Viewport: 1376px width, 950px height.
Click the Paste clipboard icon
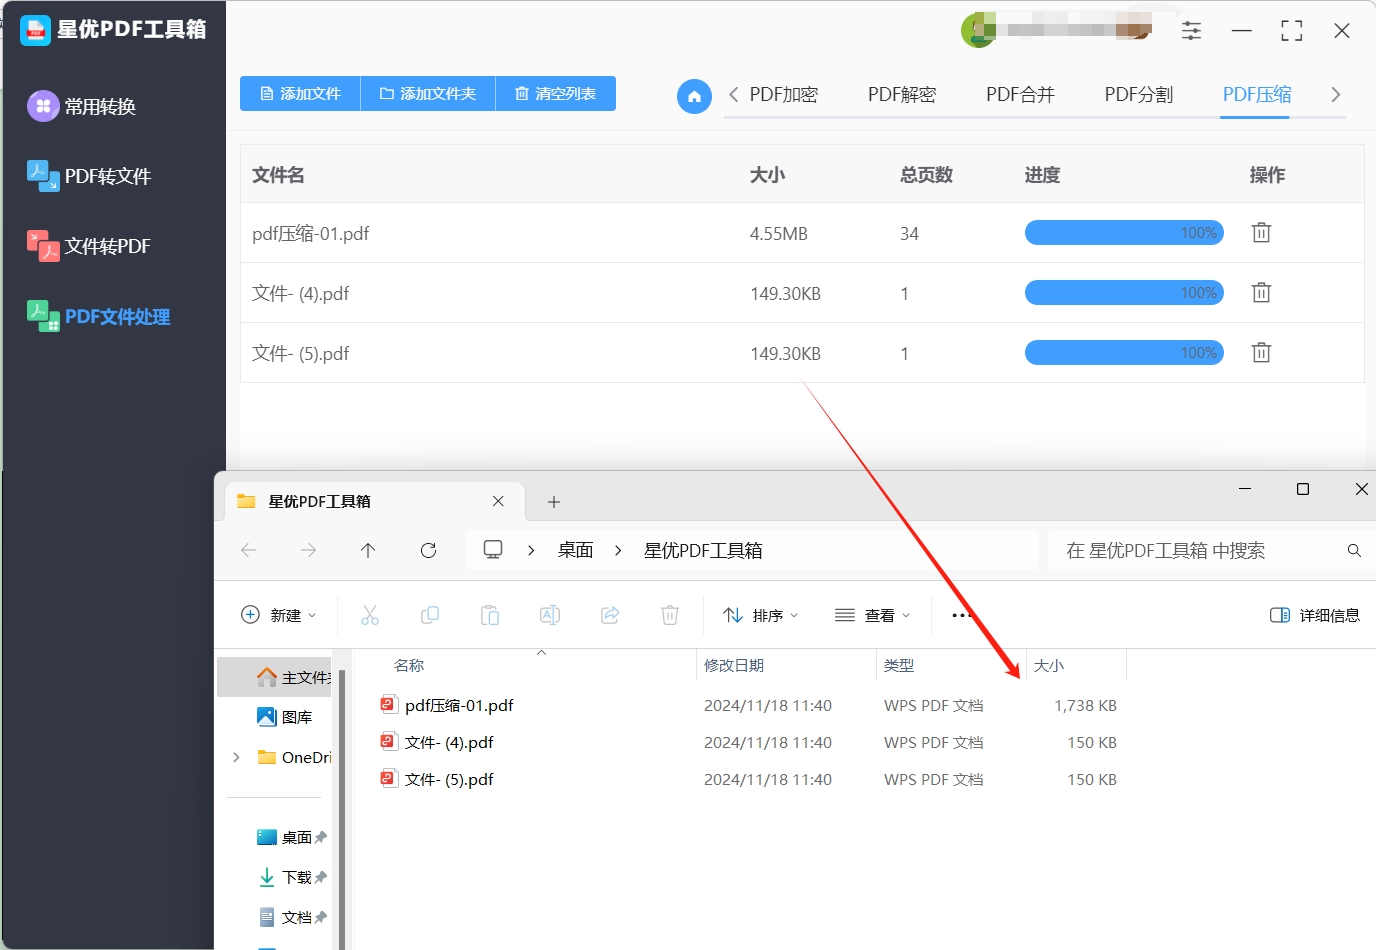[x=490, y=615]
